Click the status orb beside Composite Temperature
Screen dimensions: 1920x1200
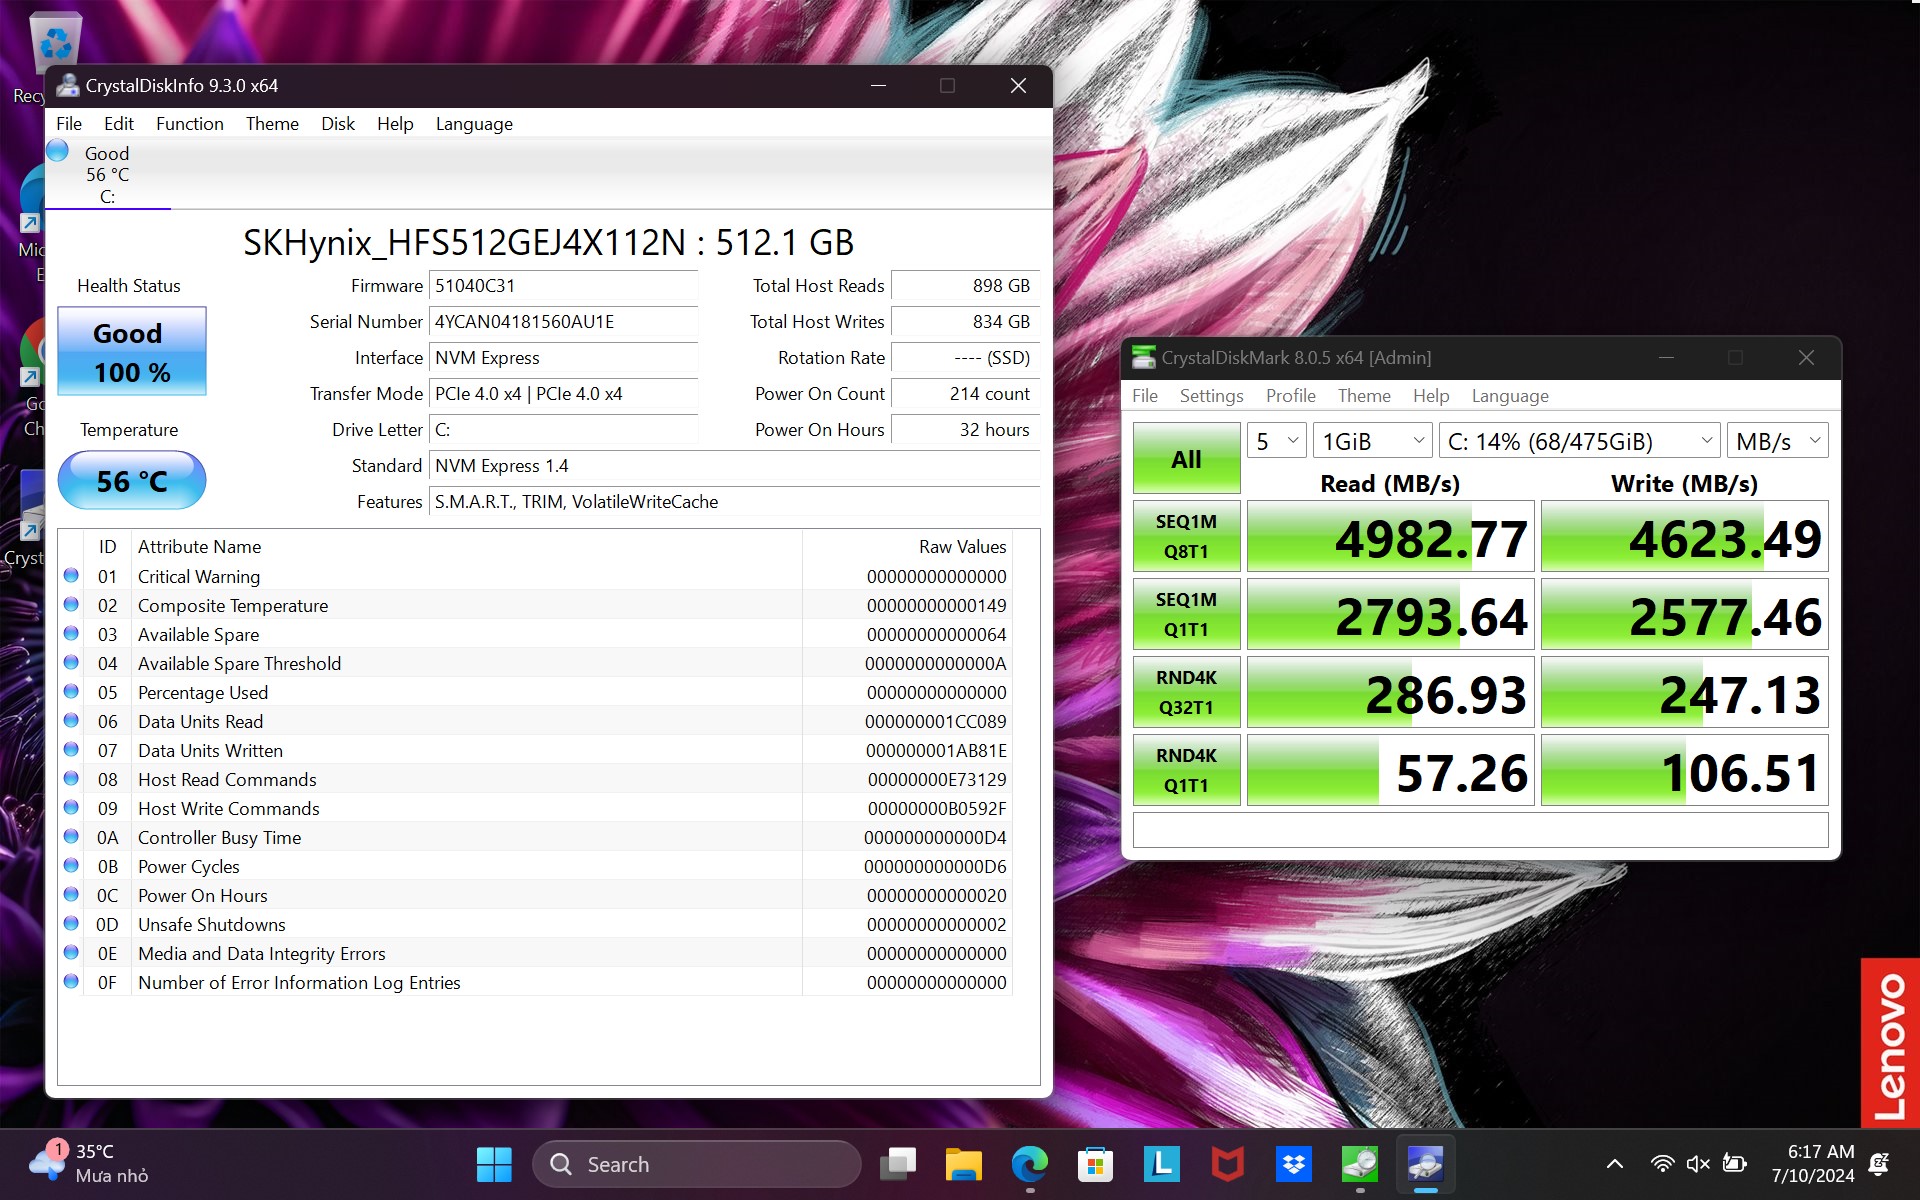click(71, 604)
